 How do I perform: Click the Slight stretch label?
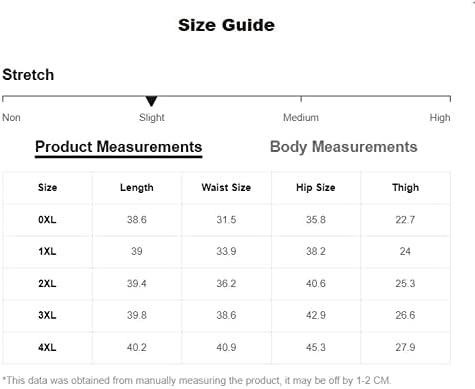[x=152, y=117]
